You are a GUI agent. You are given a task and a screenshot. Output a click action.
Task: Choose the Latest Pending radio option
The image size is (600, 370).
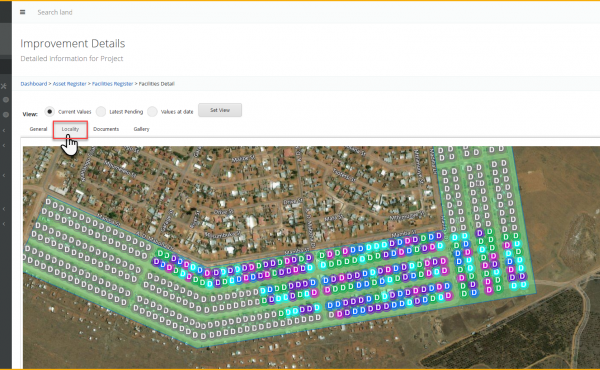[101, 111]
